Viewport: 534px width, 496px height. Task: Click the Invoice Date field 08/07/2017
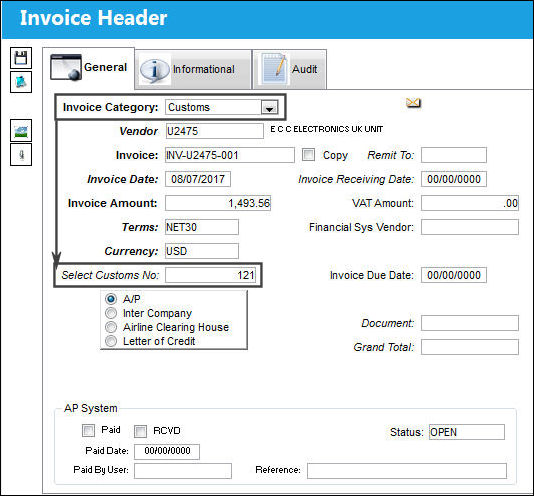198,179
